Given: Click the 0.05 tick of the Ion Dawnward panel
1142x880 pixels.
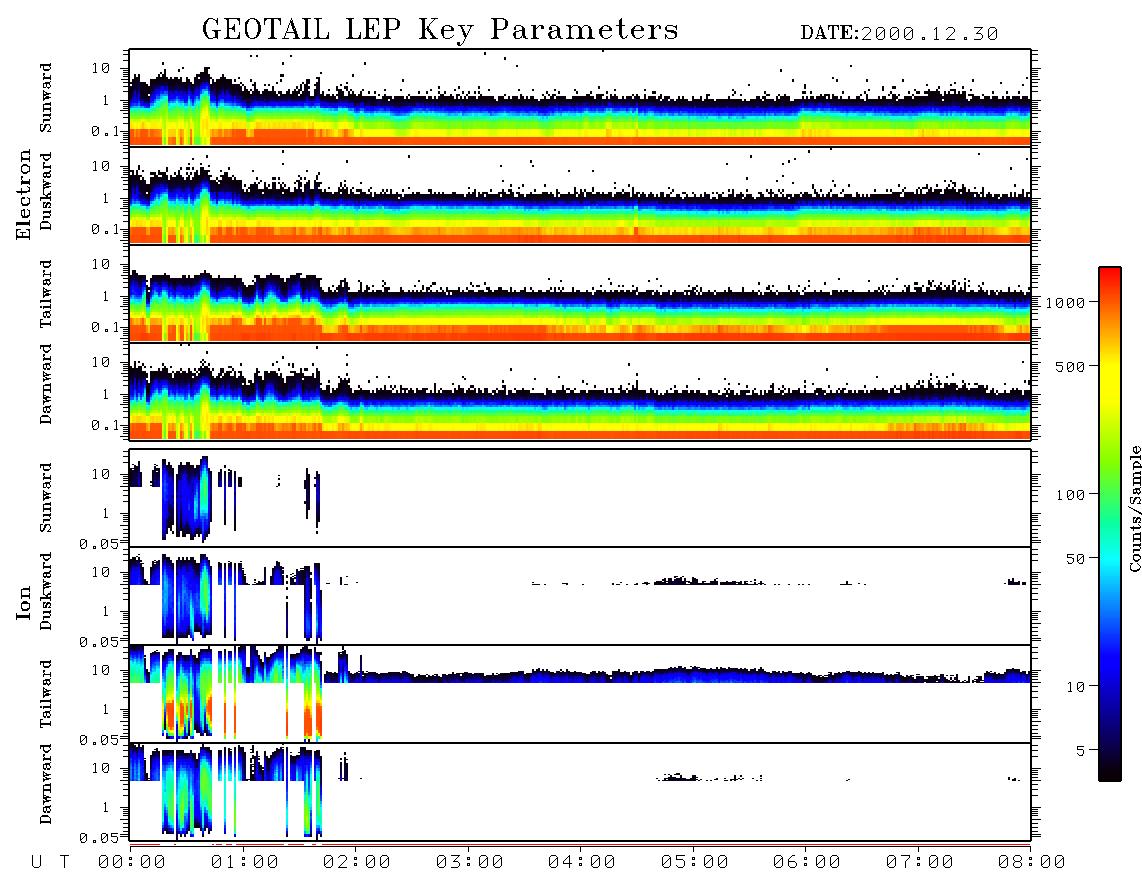Looking at the screenshot, I should 99,838.
